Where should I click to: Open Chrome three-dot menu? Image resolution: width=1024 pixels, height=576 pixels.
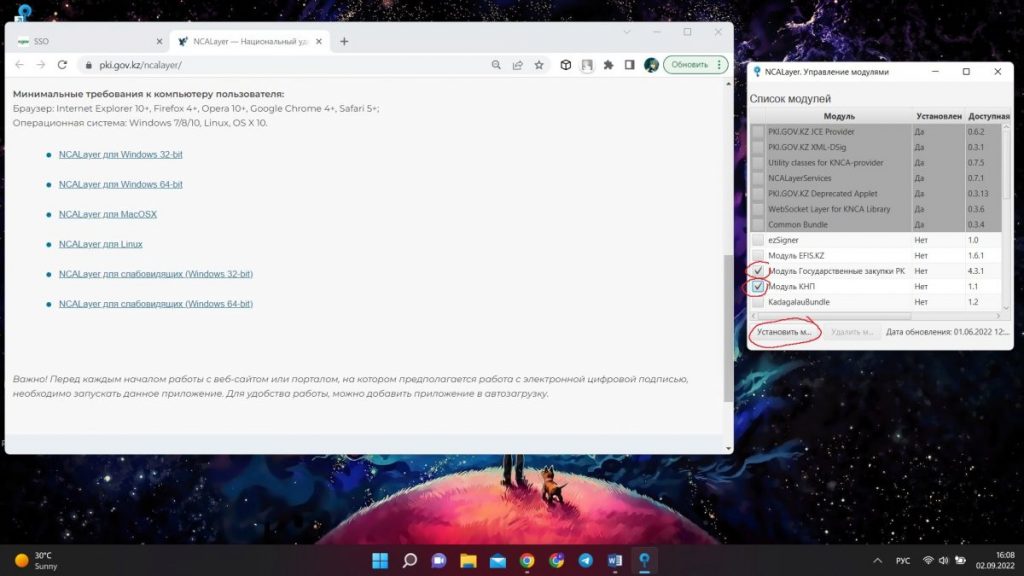click(x=719, y=65)
